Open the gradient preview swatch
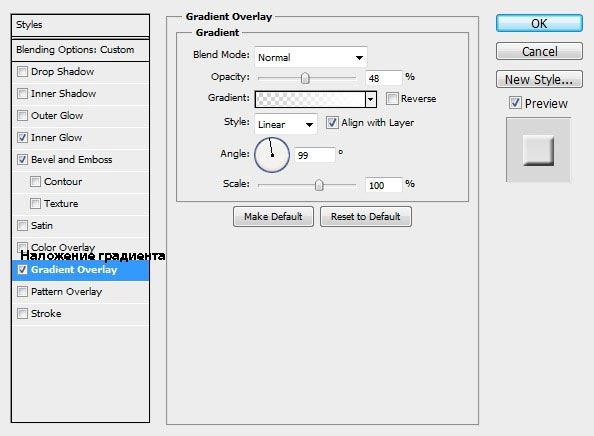Image resolution: width=594 pixels, height=436 pixels. 310,100
